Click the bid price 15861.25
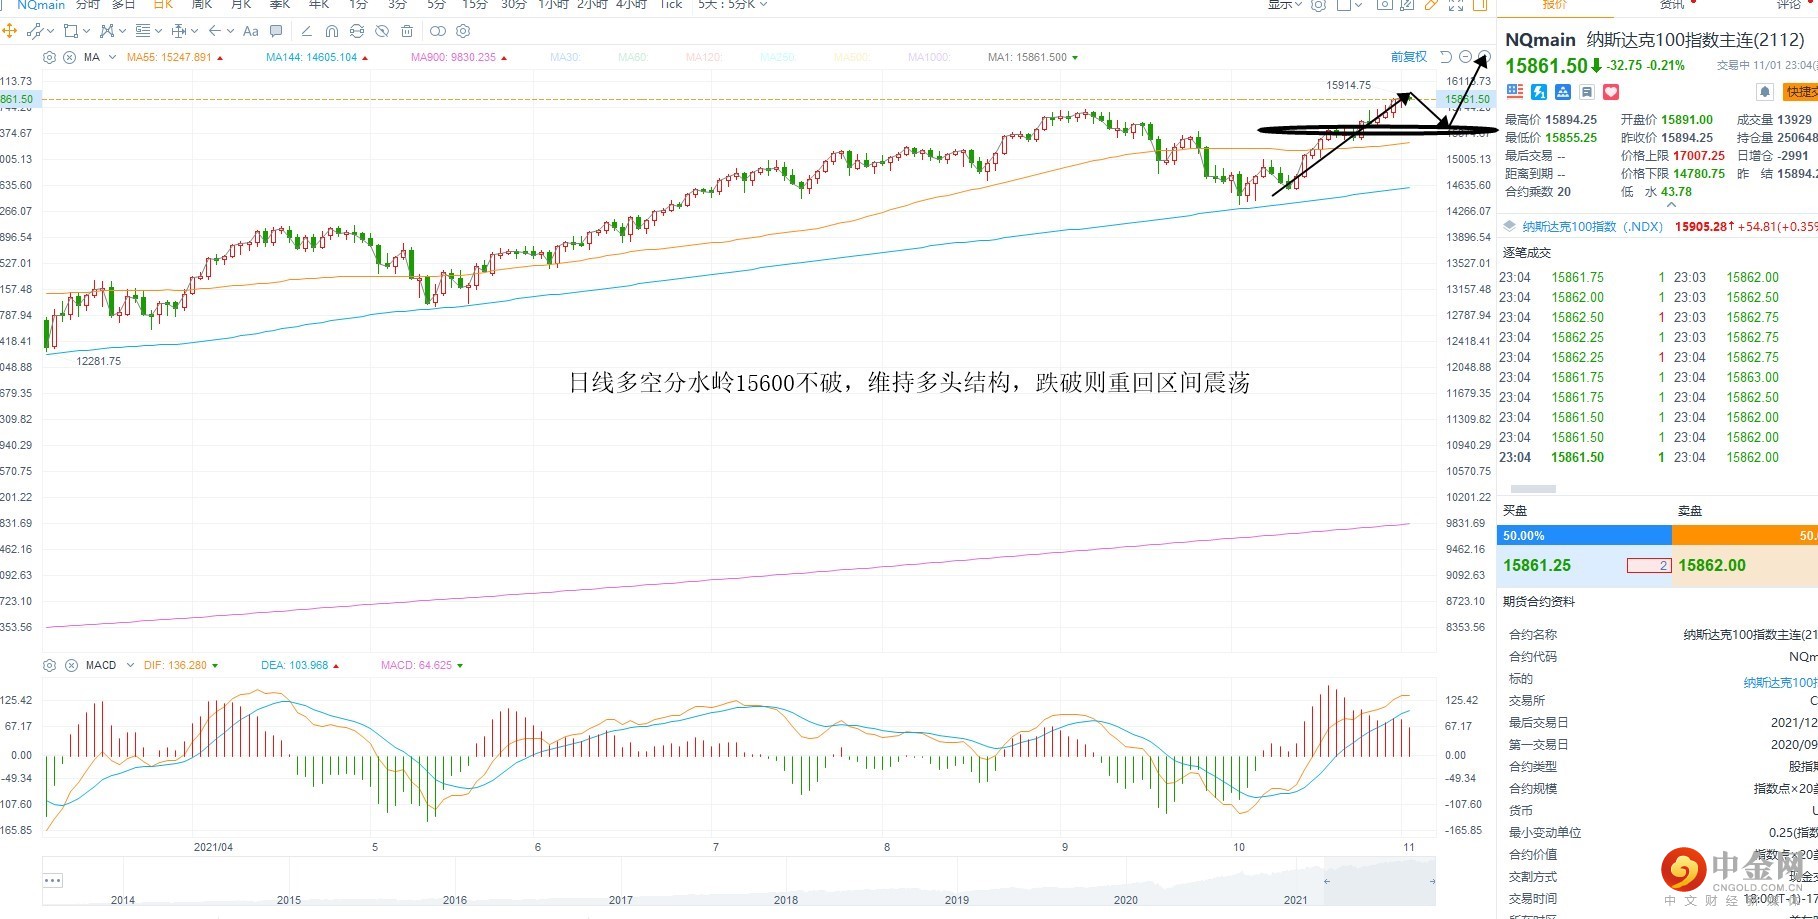 [1537, 565]
